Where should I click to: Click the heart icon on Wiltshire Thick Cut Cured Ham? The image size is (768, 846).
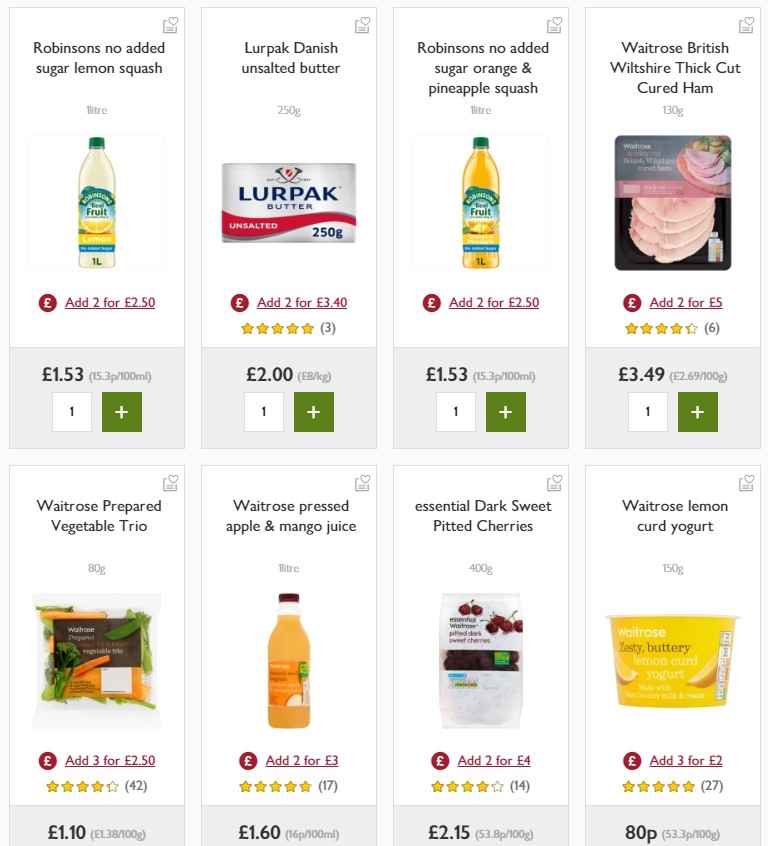[746, 25]
